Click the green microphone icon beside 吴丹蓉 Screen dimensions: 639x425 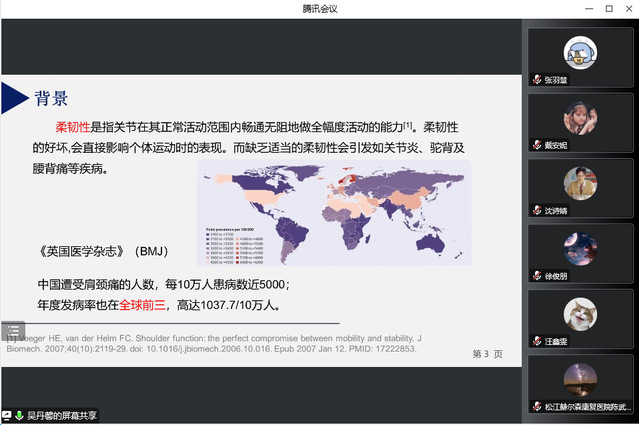(19, 415)
